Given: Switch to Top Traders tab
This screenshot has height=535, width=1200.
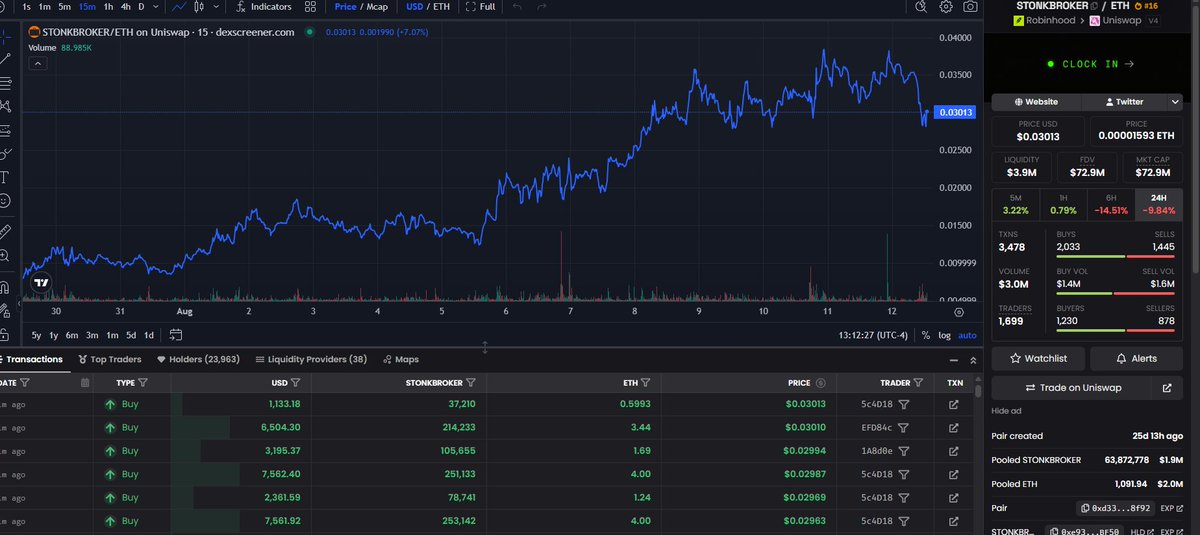Looking at the screenshot, I should (109, 359).
